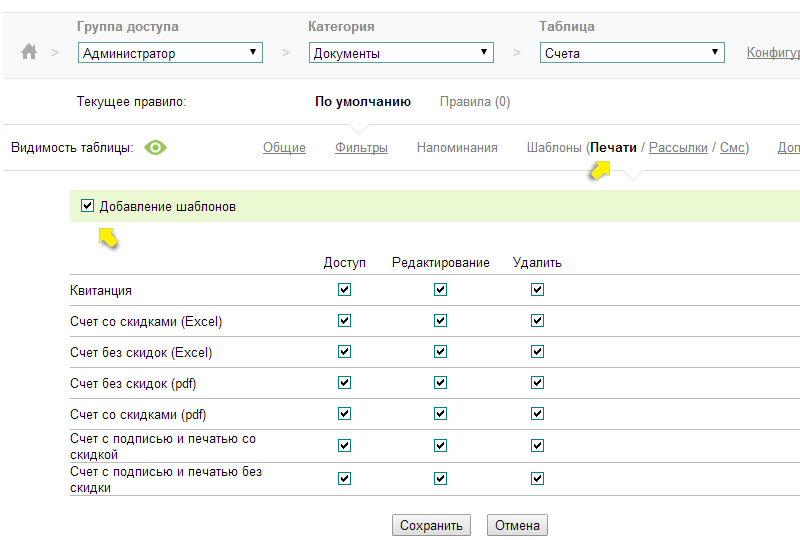Click the Сохранить button
Image resolution: width=800 pixels, height=540 pixels.
(430, 525)
